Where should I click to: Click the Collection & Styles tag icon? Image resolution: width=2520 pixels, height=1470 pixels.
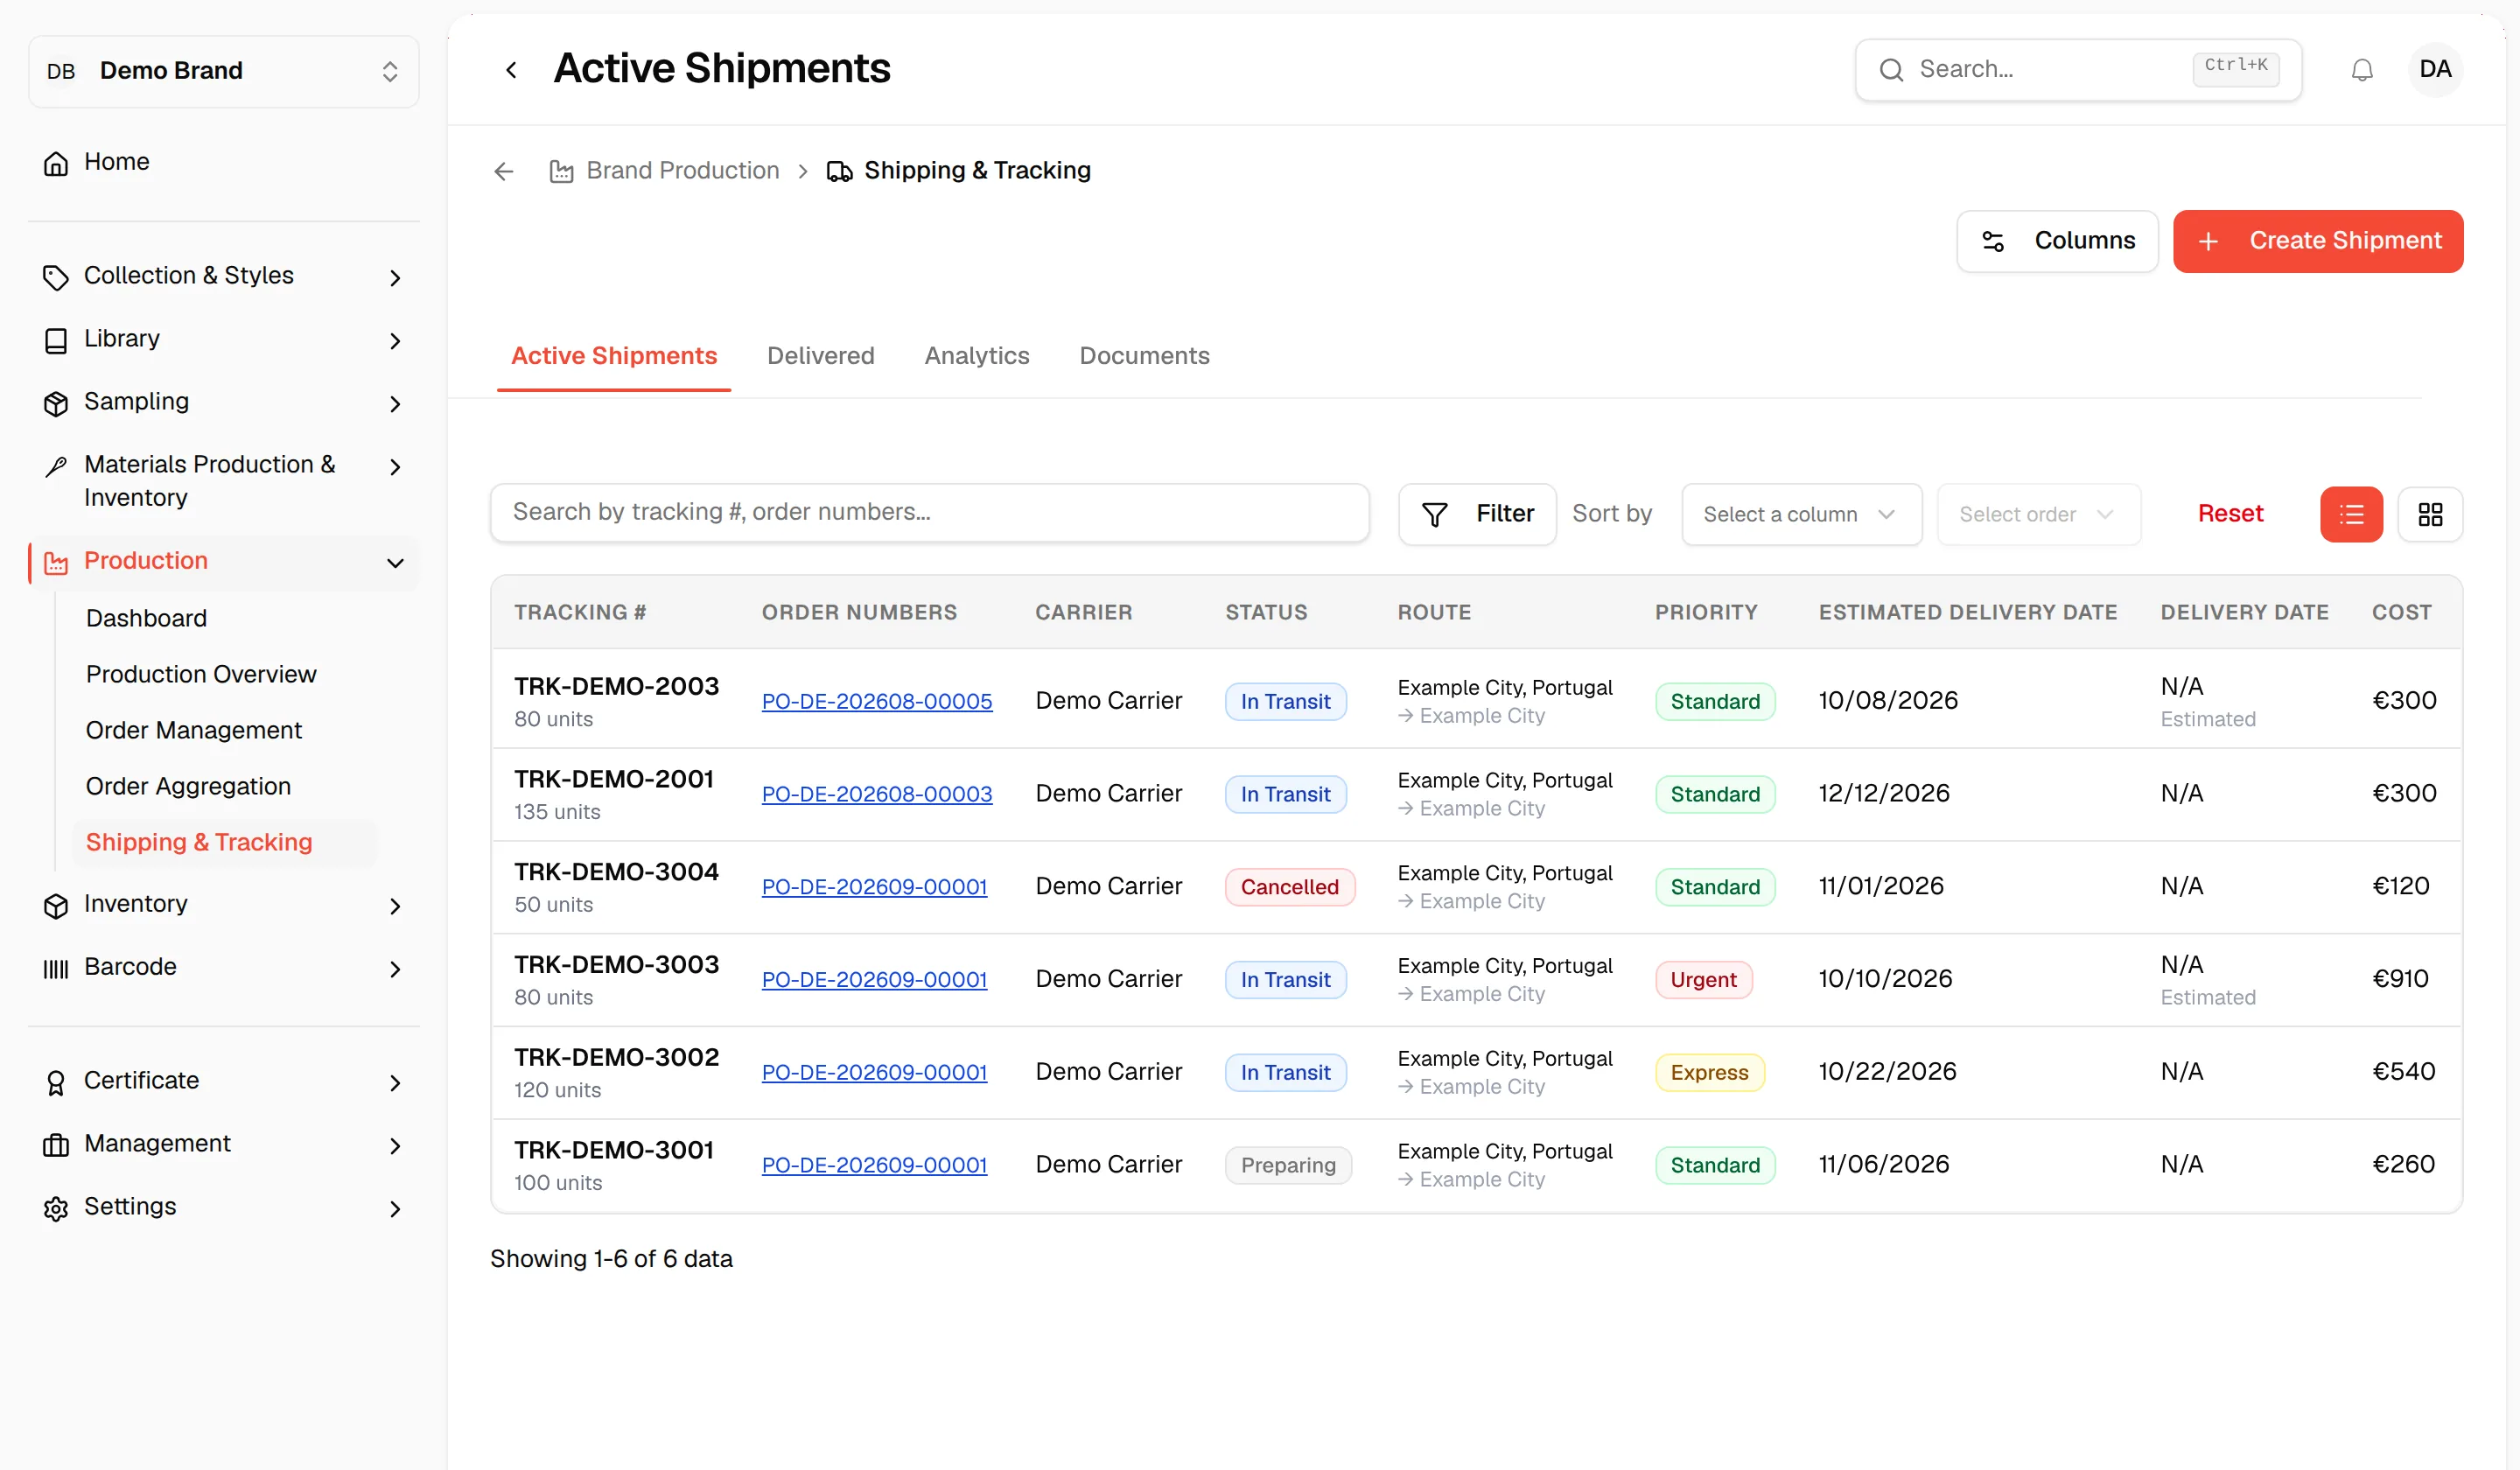(x=56, y=277)
